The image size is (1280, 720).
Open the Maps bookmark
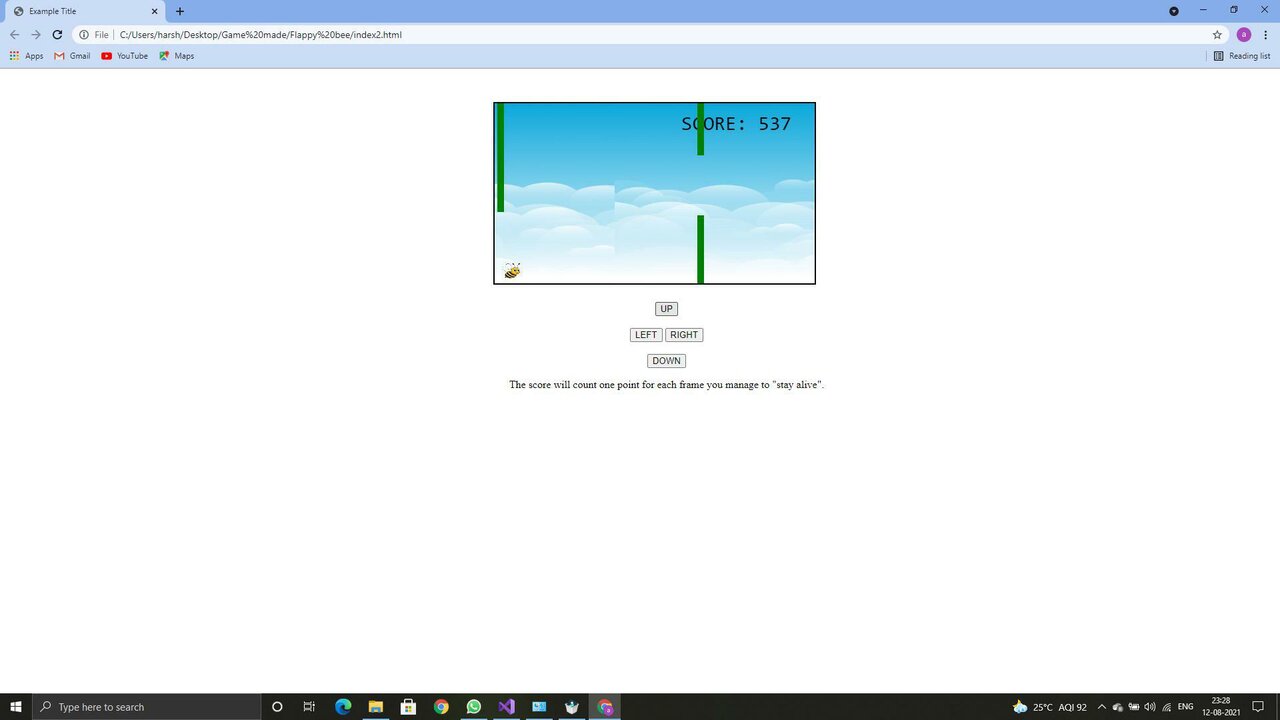[176, 56]
